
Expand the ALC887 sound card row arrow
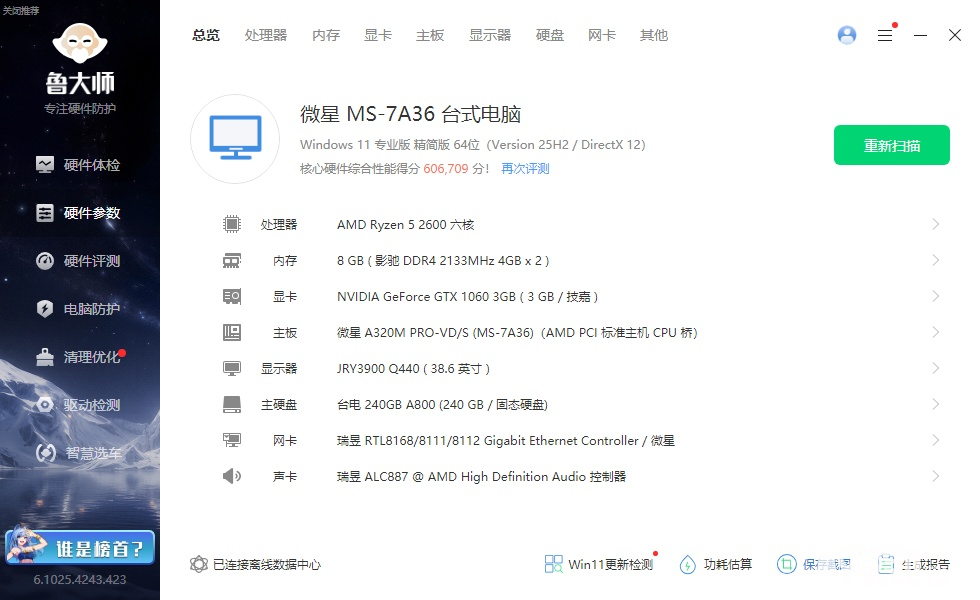935,476
